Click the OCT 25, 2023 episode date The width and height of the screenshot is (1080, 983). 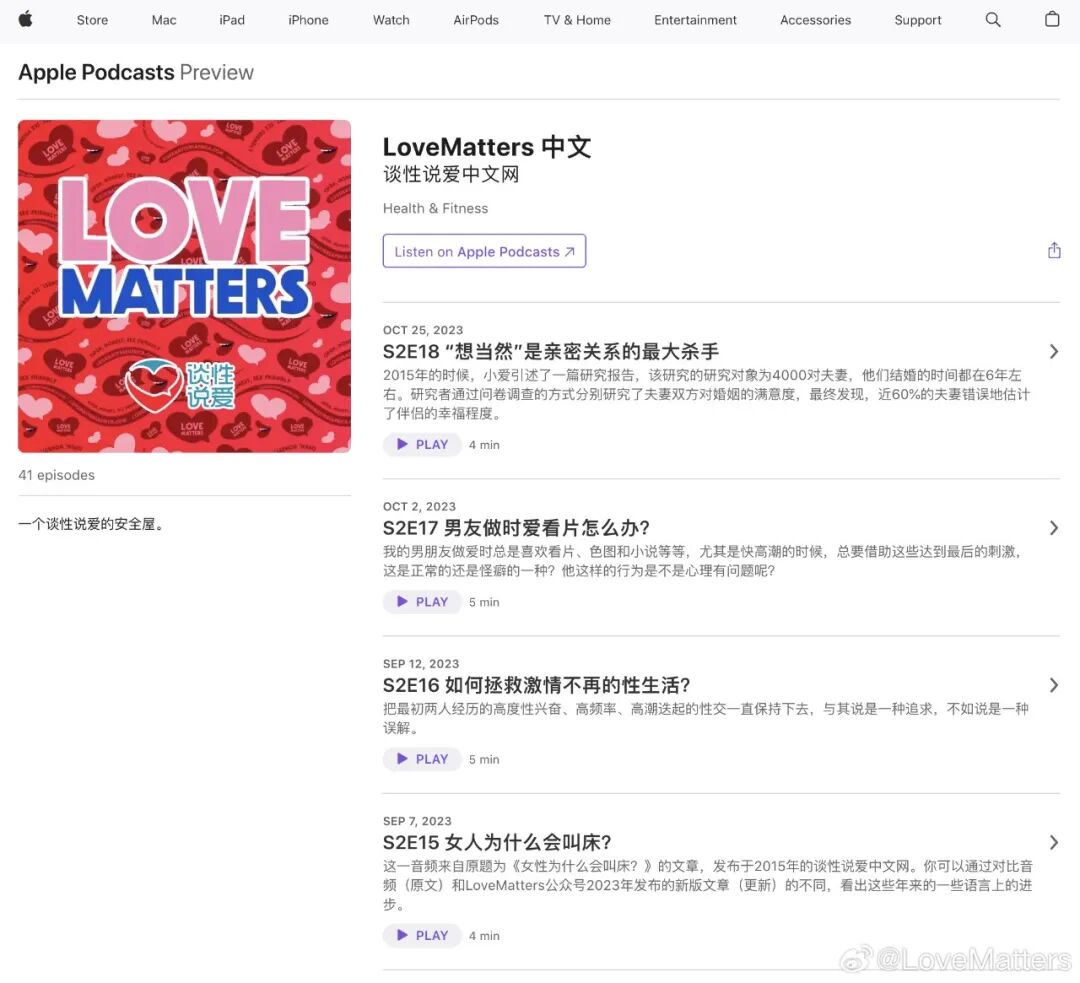pyautogui.click(x=423, y=330)
